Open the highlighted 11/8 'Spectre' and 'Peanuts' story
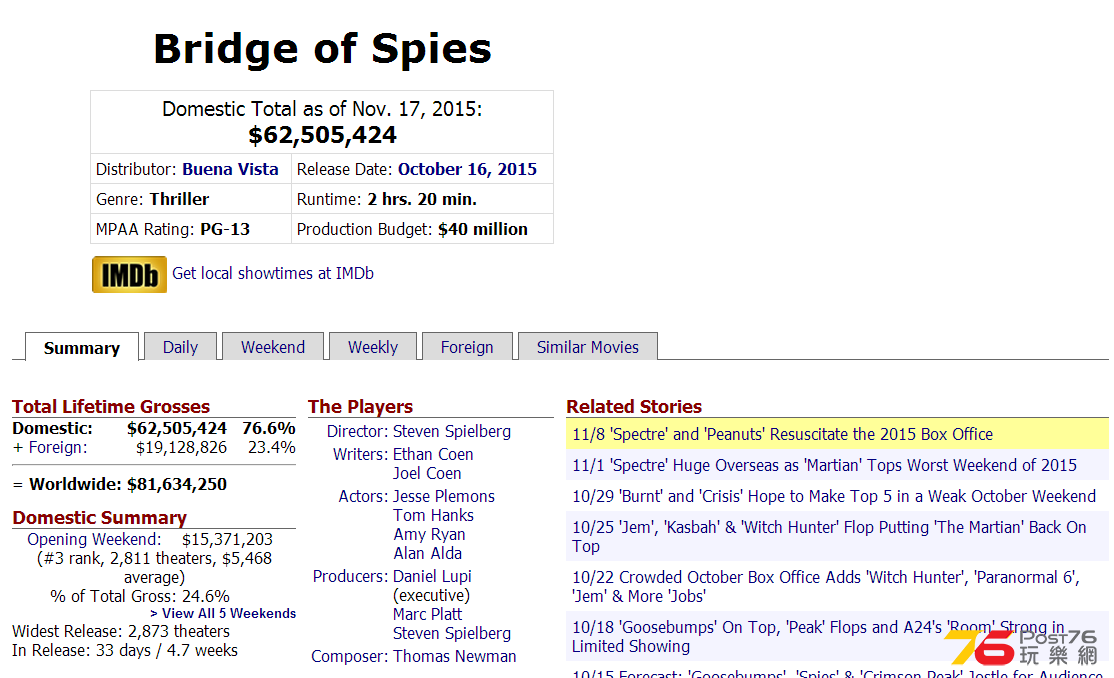Viewport: 1114px width, 678px height. point(782,434)
